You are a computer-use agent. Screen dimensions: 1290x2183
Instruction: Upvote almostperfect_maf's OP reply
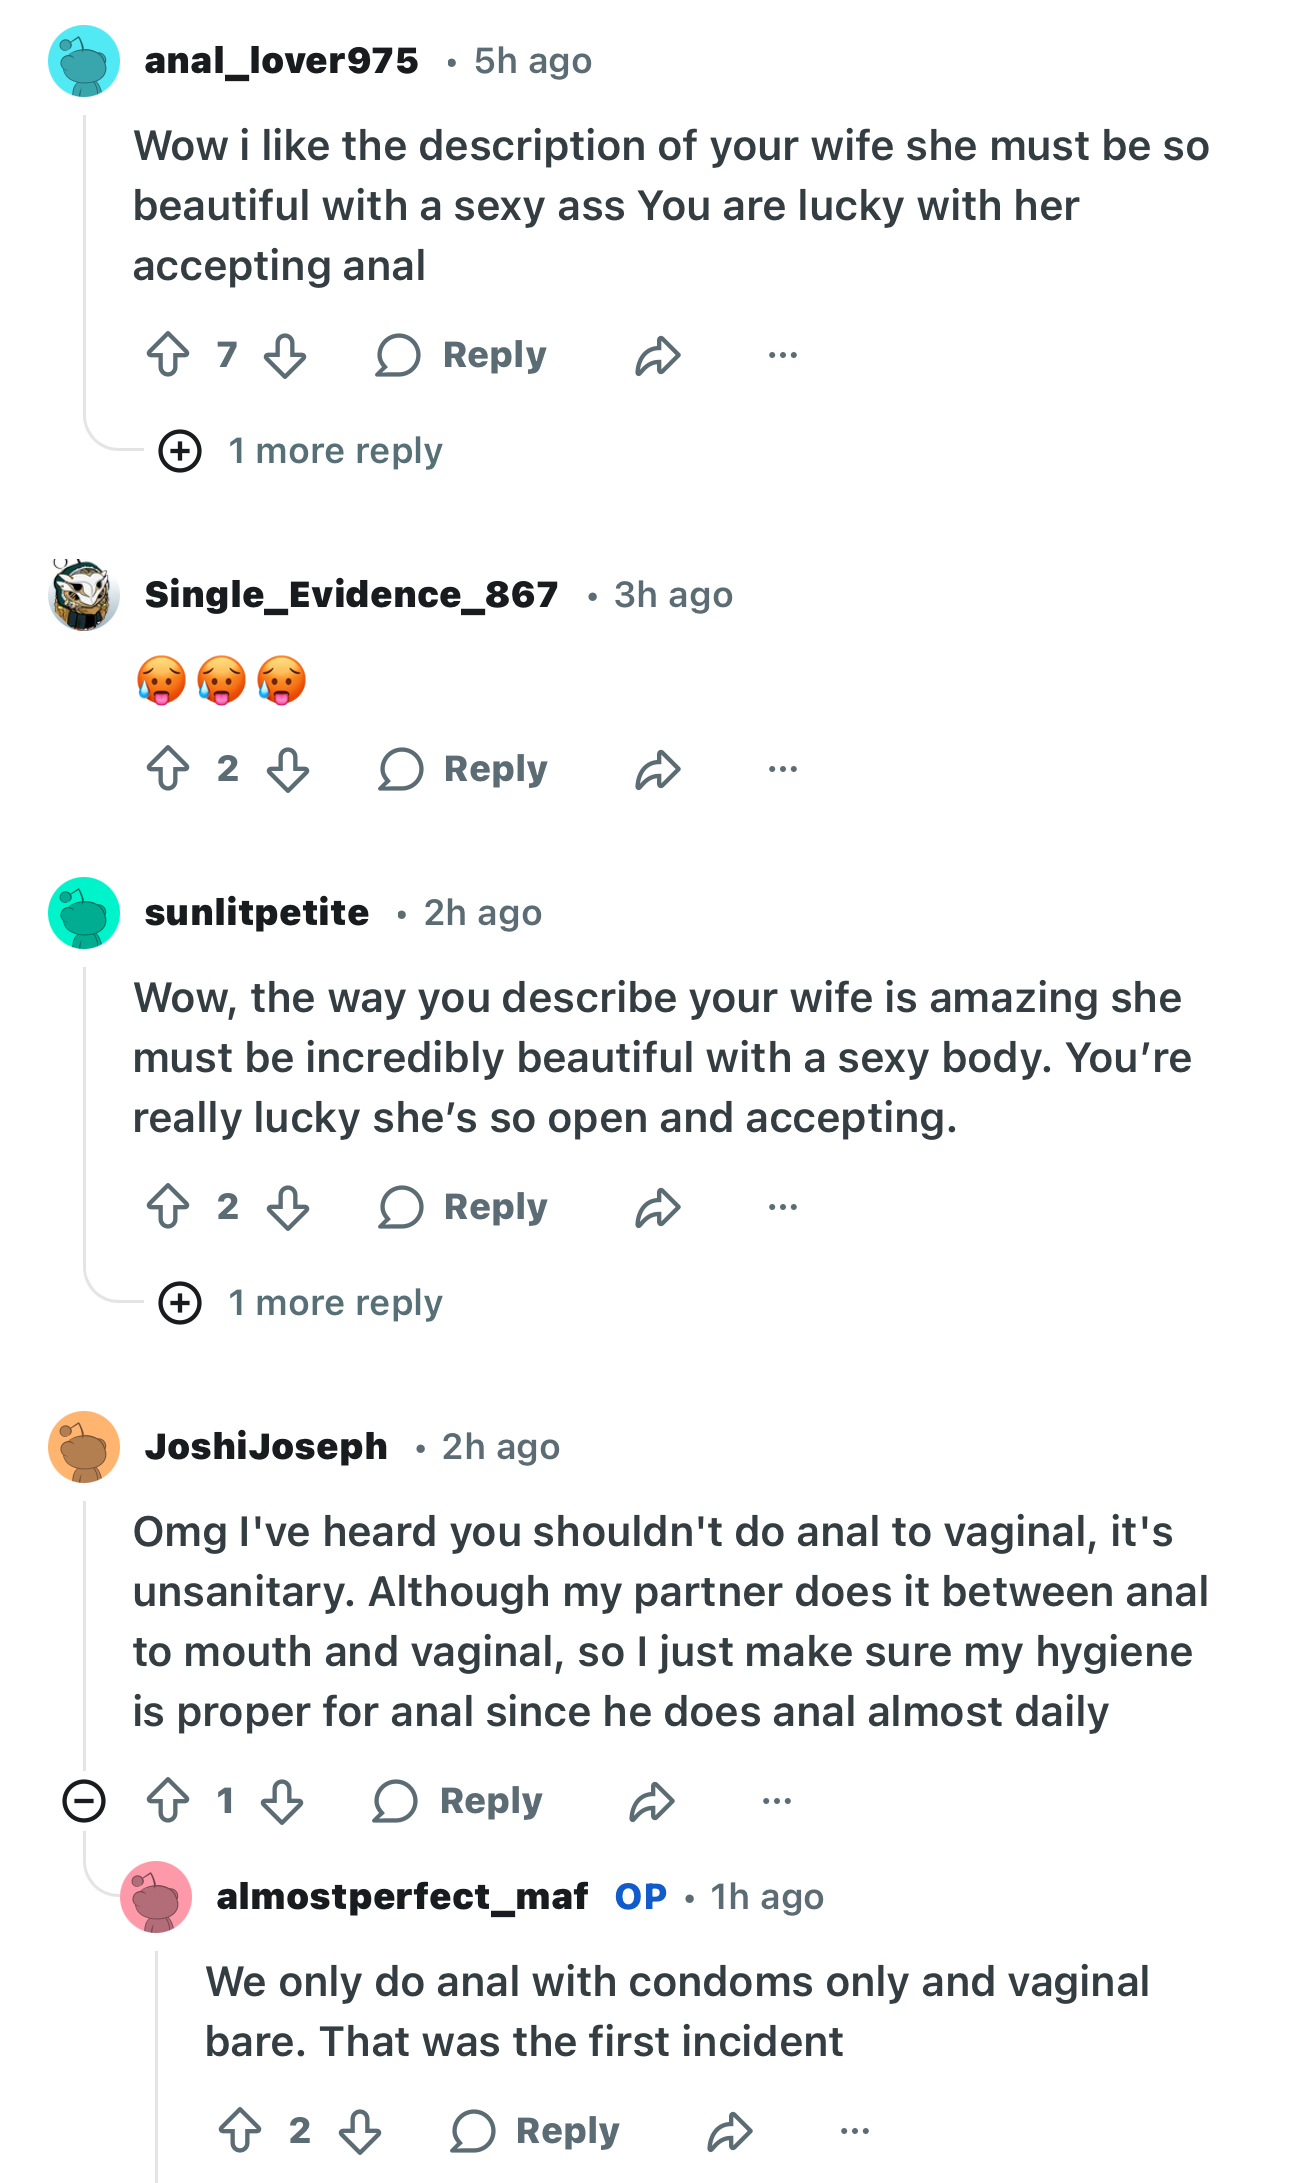pyautogui.click(x=240, y=2131)
